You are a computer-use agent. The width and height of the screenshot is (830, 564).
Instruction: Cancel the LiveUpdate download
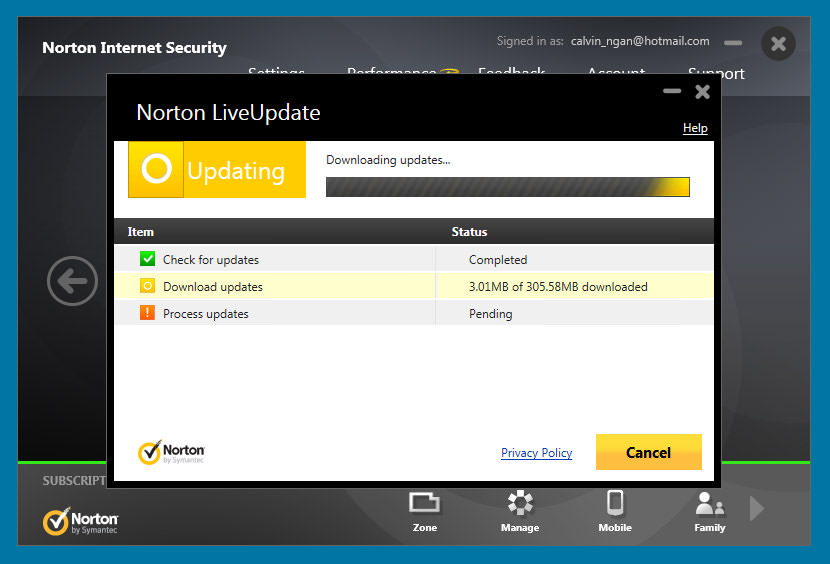point(648,452)
